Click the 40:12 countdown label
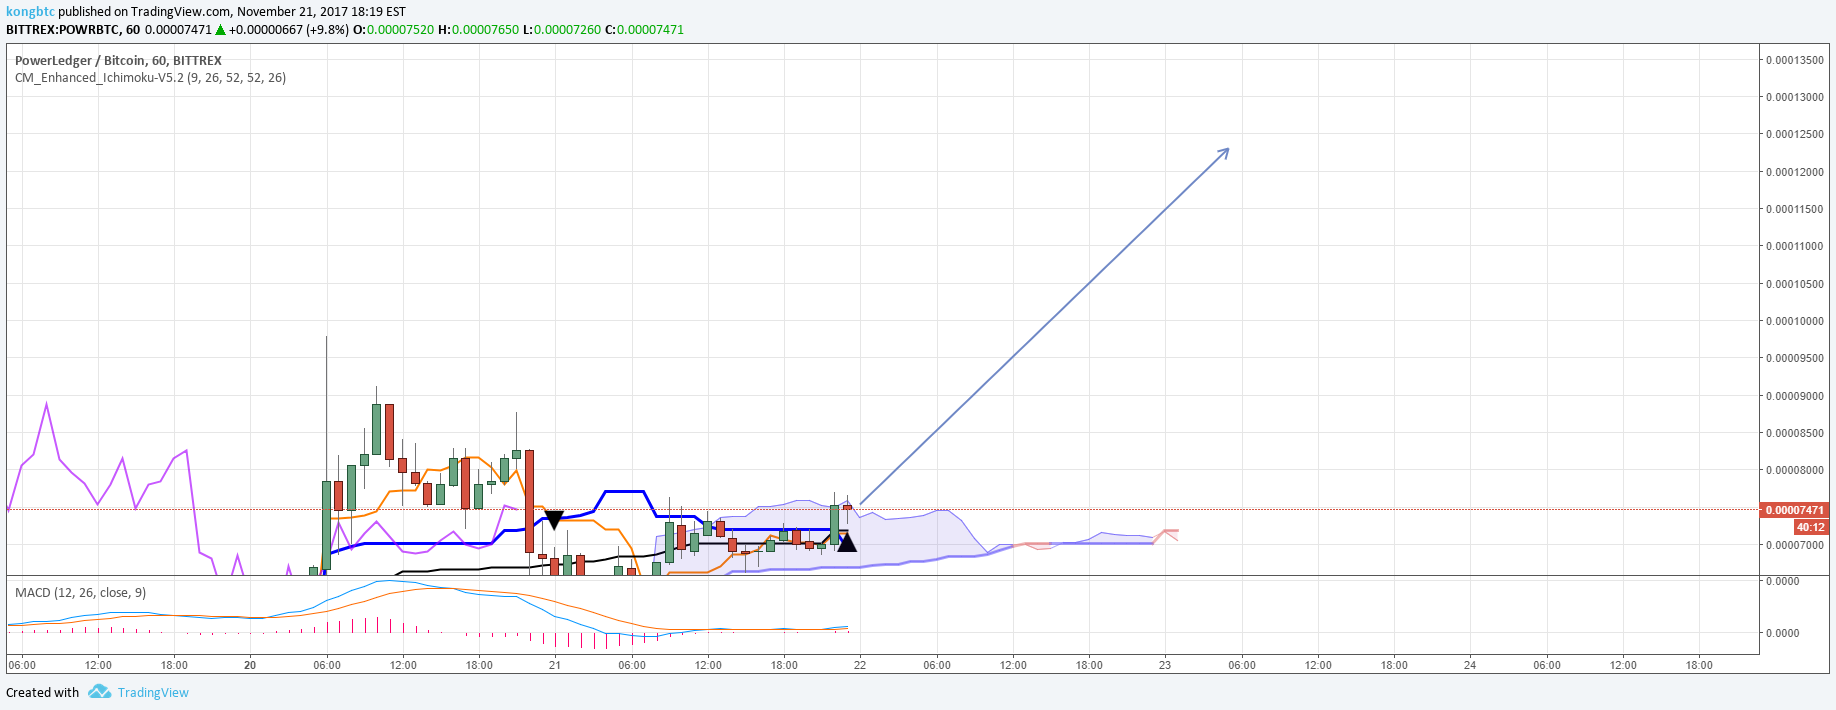 1810,527
